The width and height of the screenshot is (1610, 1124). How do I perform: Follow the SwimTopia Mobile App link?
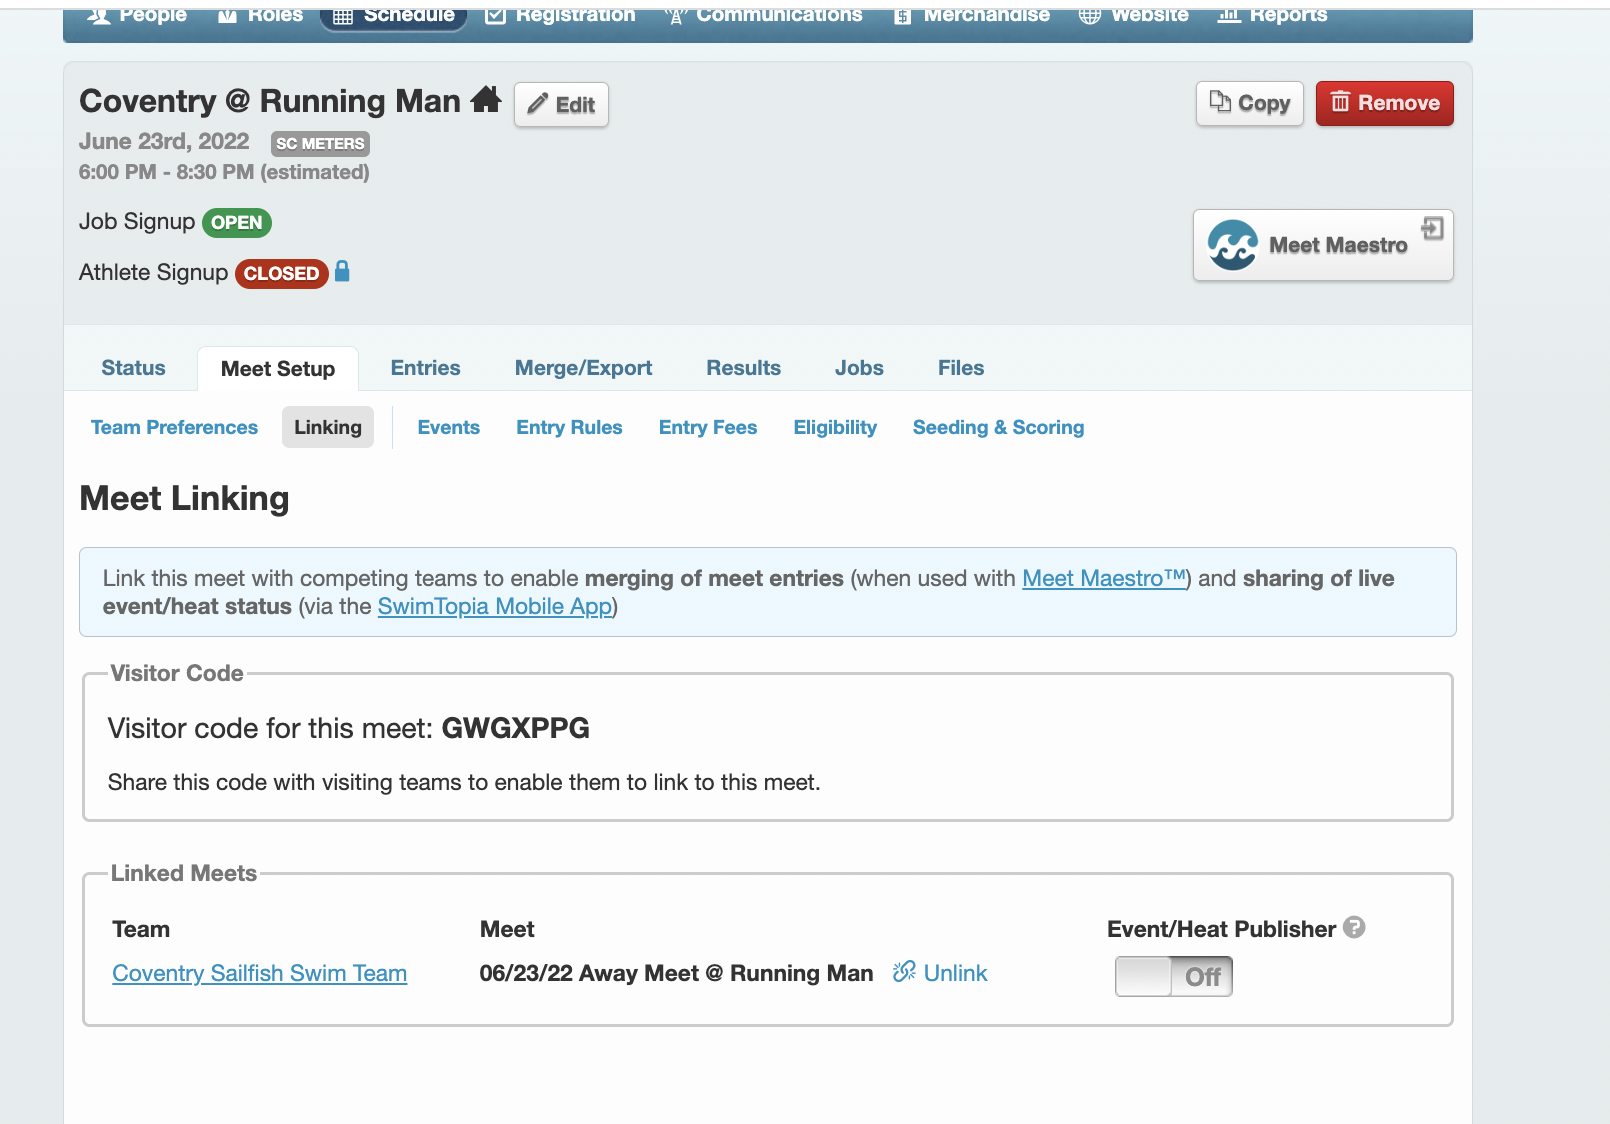(x=494, y=606)
